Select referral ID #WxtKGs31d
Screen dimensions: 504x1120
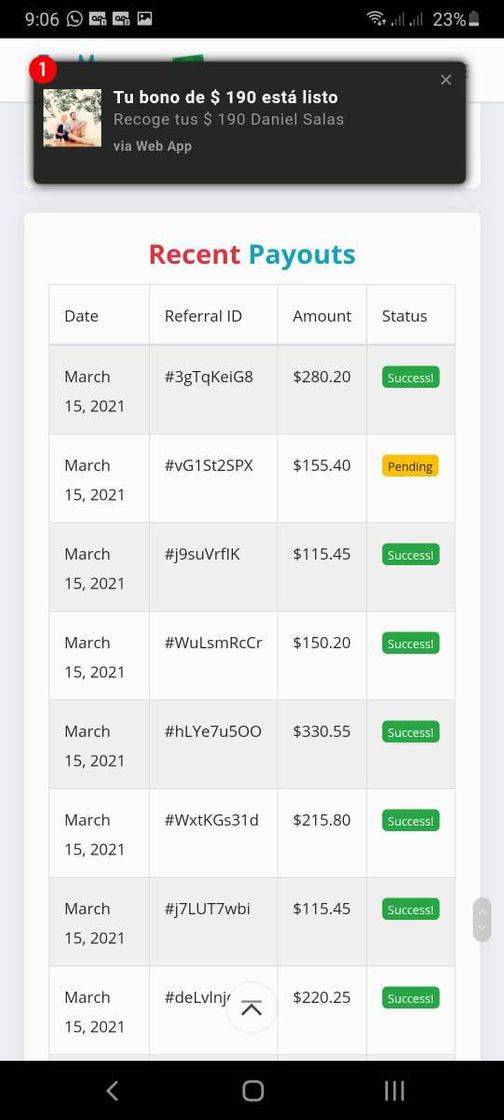click(x=211, y=820)
